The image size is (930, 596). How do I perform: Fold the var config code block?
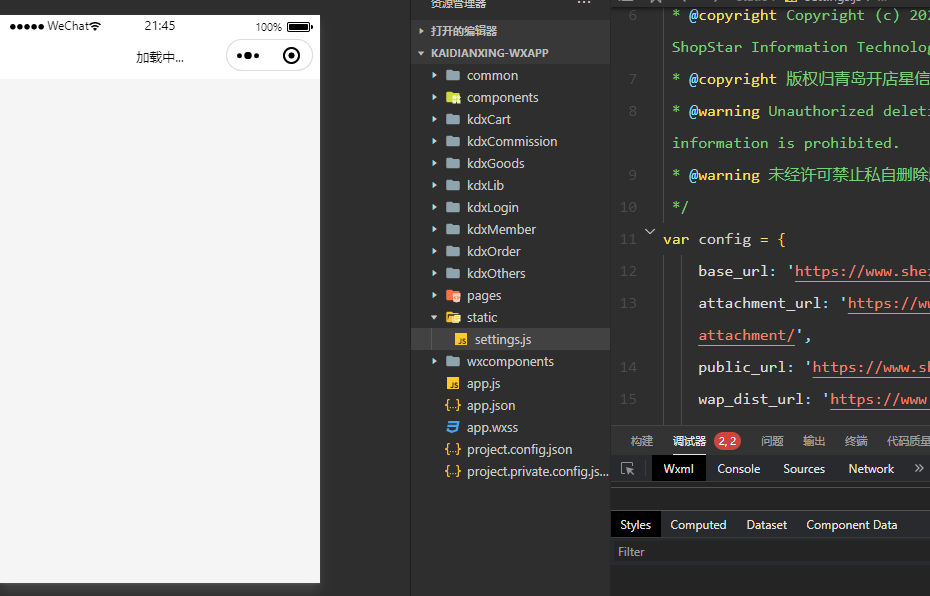[650, 233]
